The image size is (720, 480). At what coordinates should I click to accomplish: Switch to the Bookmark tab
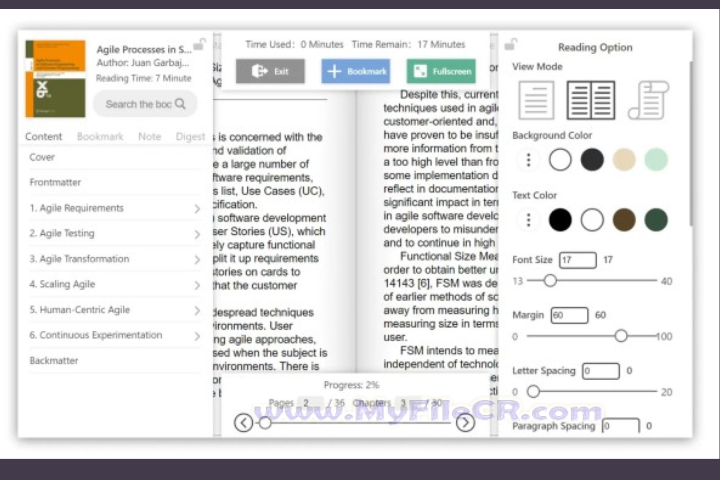click(100, 136)
